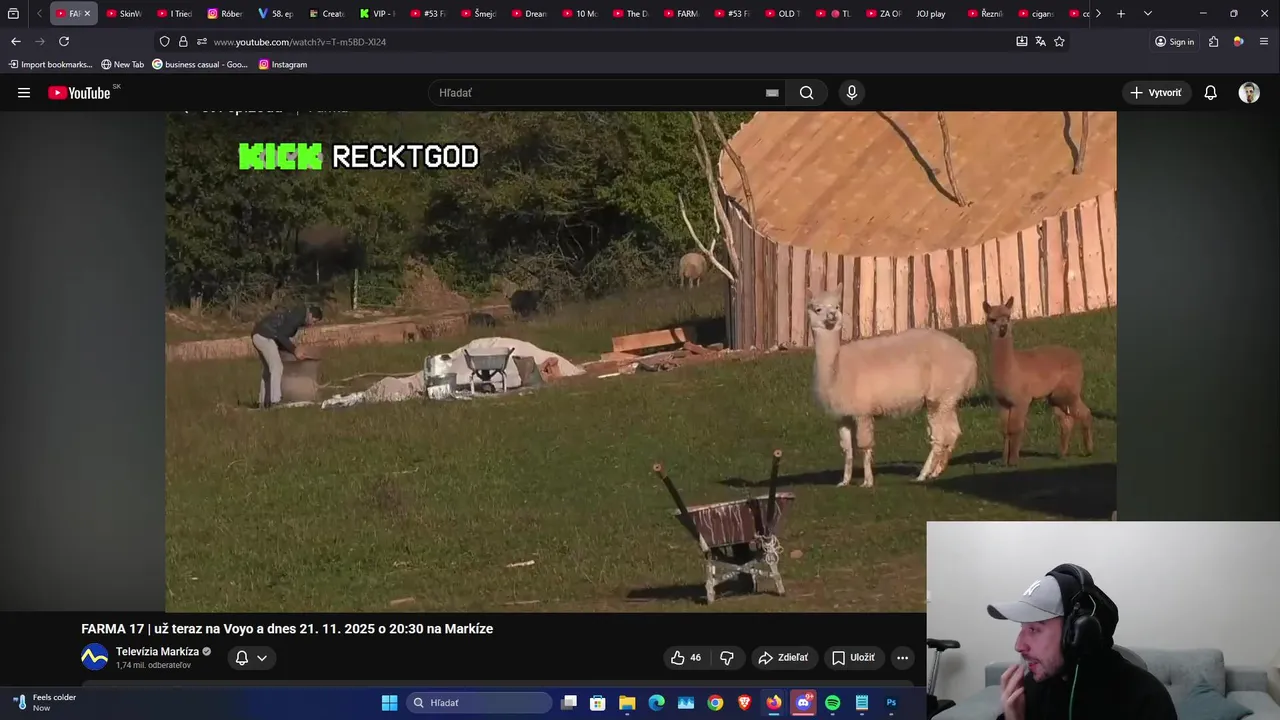Viewport: 1280px width, 720px height.
Task: Open a new browser tab with plus
Action: (1121, 13)
